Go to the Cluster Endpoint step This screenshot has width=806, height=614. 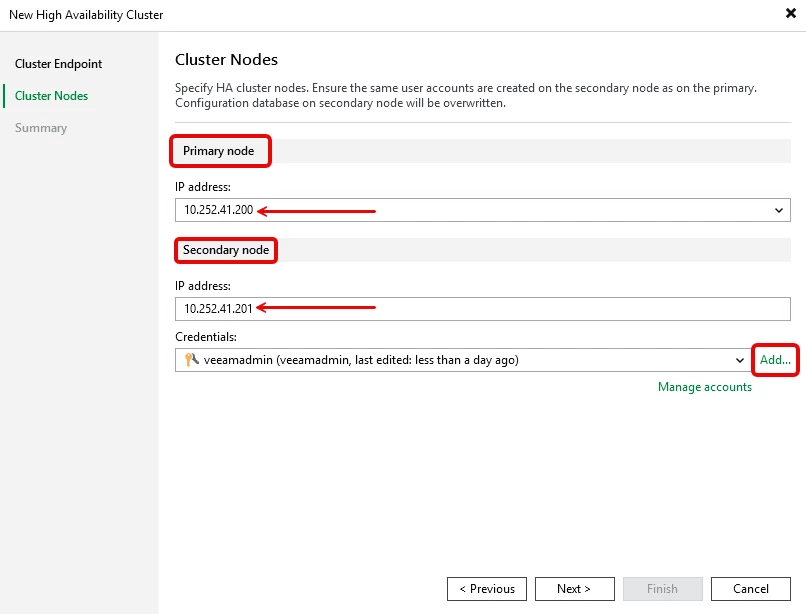click(x=58, y=64)
